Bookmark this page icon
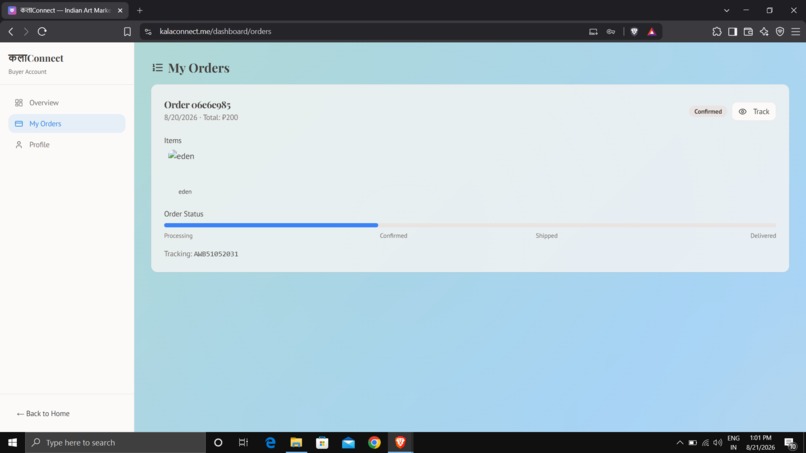Screen dimensions: 806x453 127,31
